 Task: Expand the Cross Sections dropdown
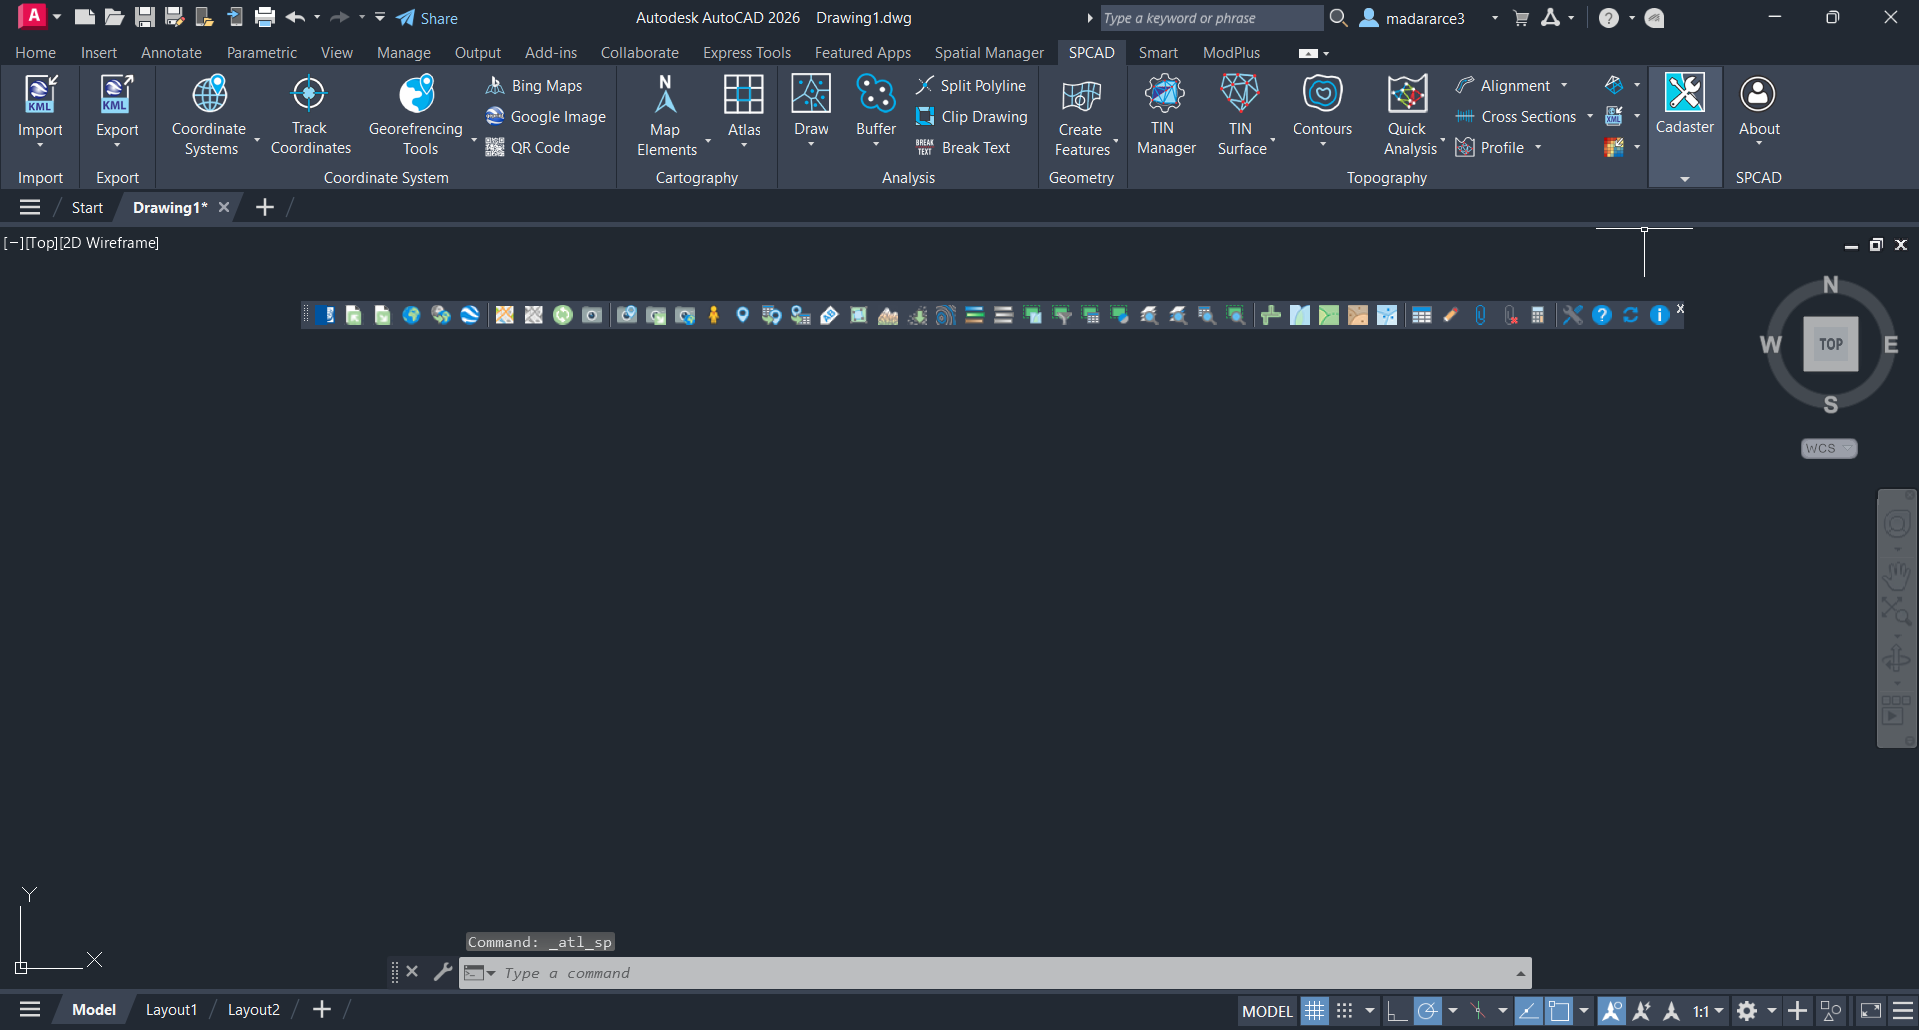pos(1590,117)
